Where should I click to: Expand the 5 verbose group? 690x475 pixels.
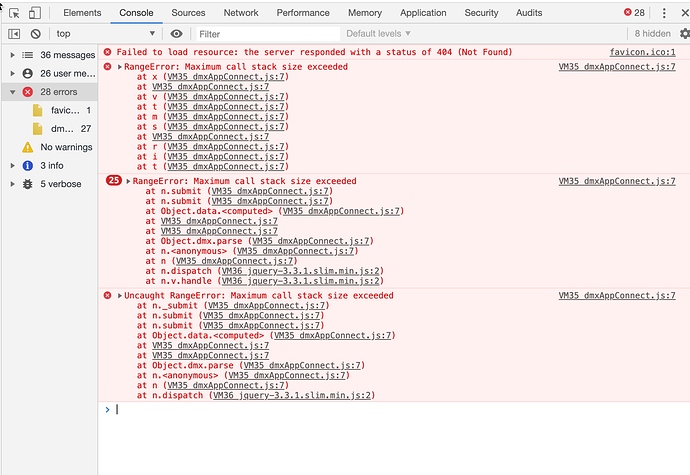click(x=11, y=184)
